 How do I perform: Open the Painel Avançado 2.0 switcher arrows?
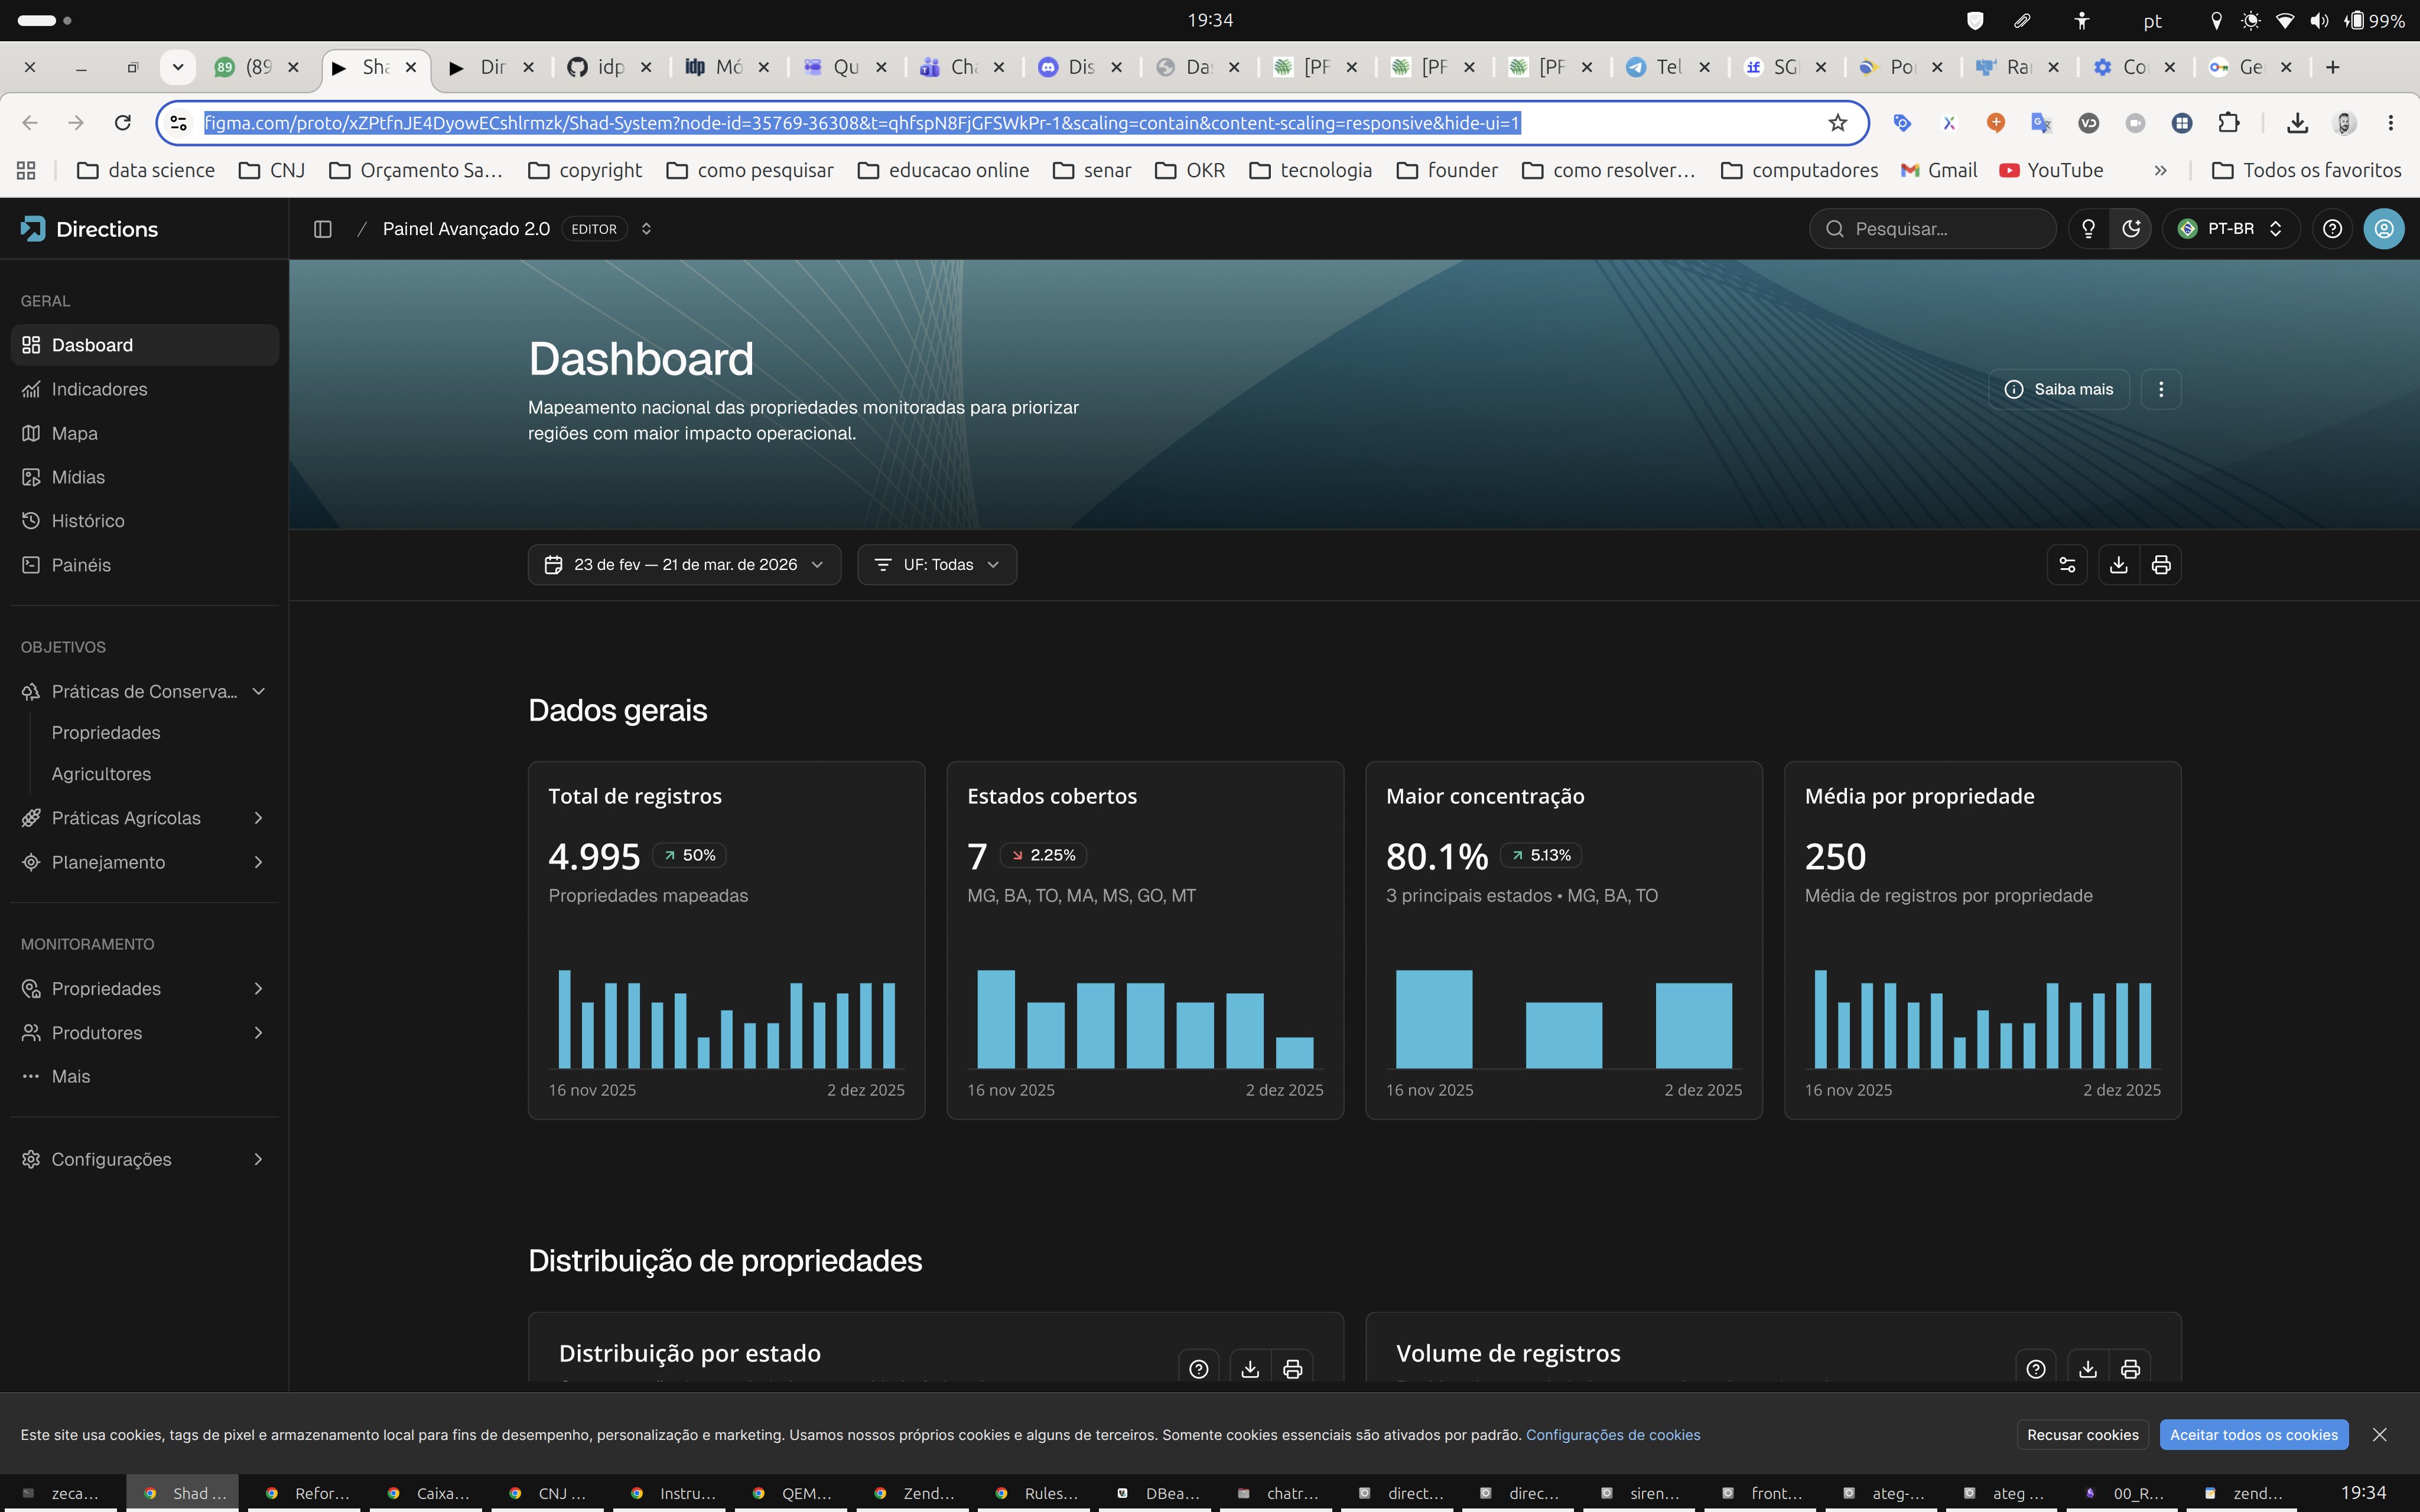(x=646, y=229)
